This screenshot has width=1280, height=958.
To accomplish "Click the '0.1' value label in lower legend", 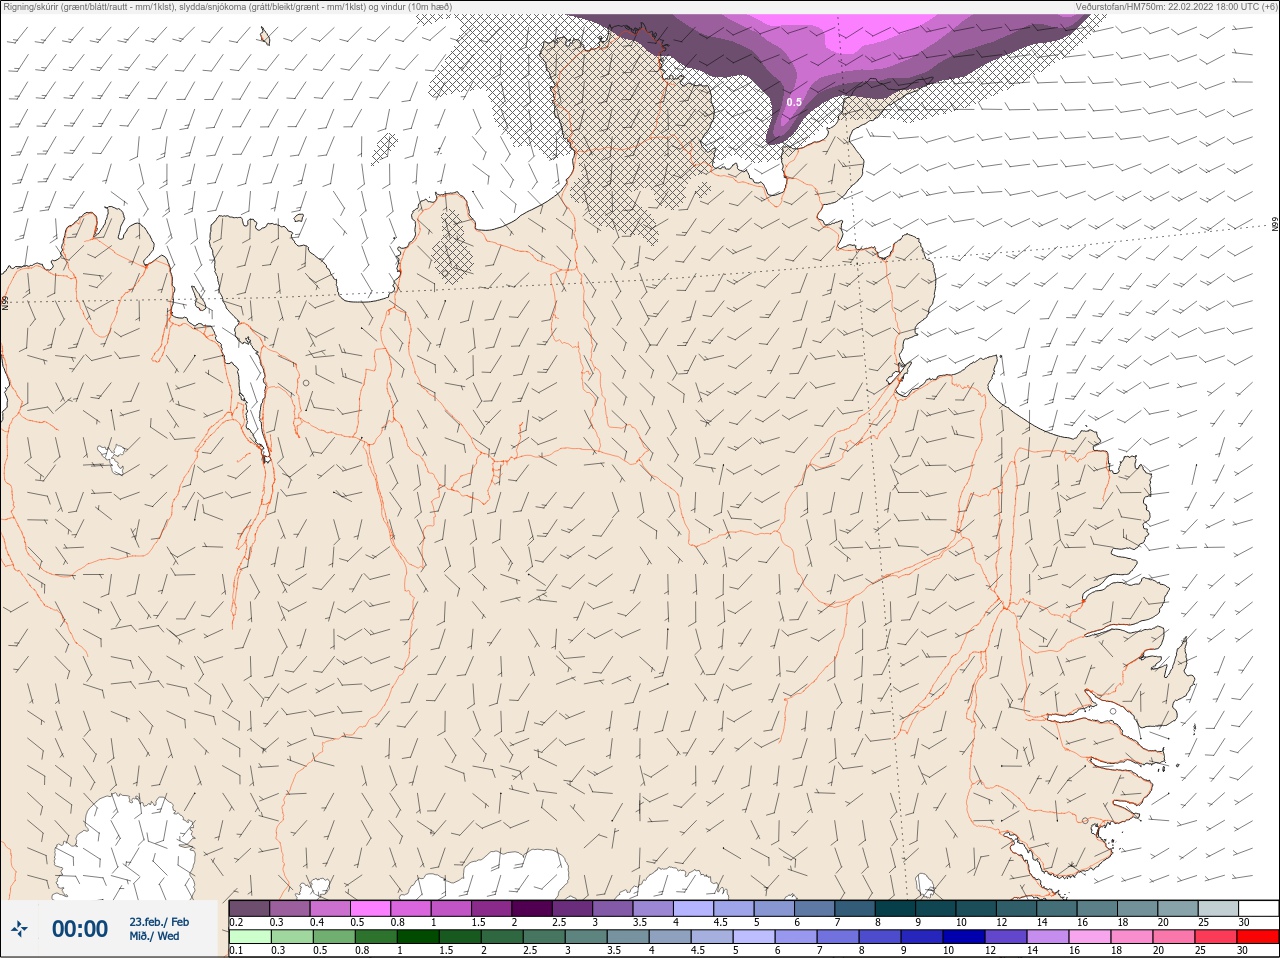I will click(x=236, y=950).
